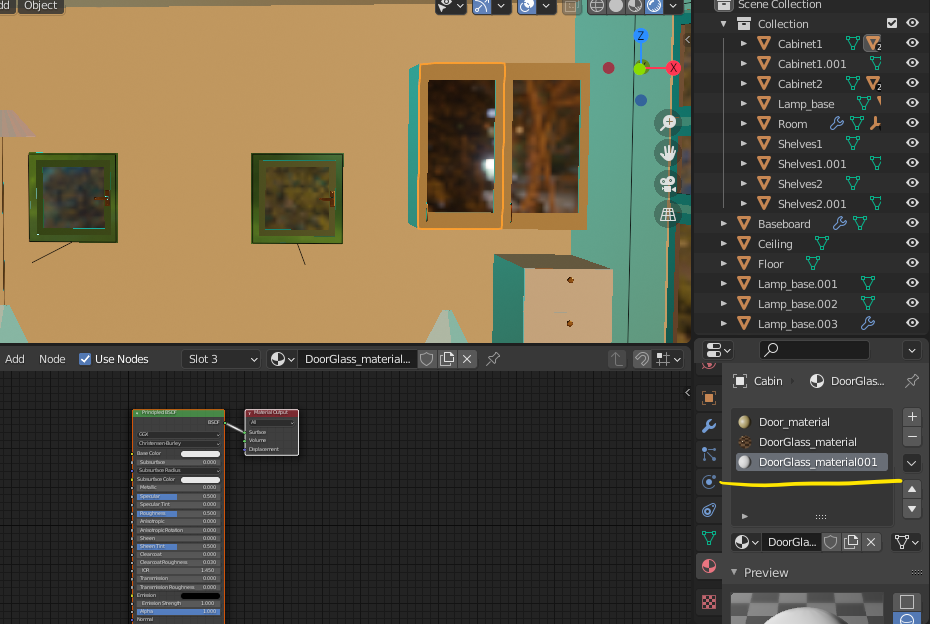
Task: Click Cabin object breadcrumb in properties
Action: pos(757,381)
